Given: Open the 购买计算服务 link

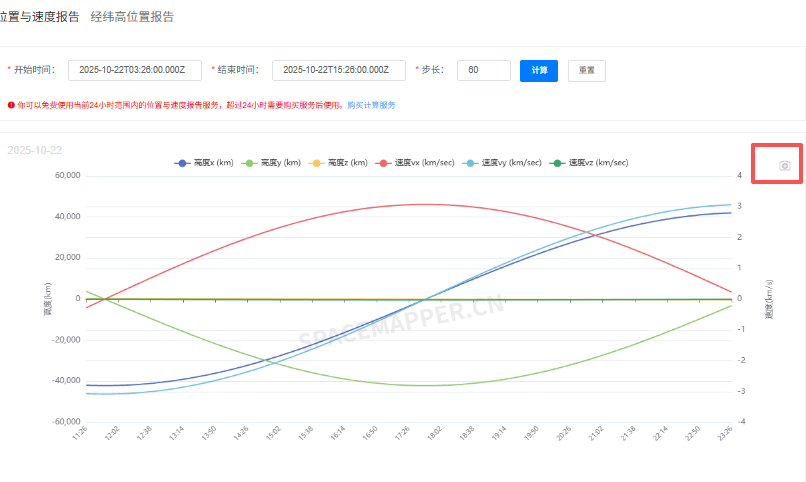Looking at the screenshot, I should point(371,104).
